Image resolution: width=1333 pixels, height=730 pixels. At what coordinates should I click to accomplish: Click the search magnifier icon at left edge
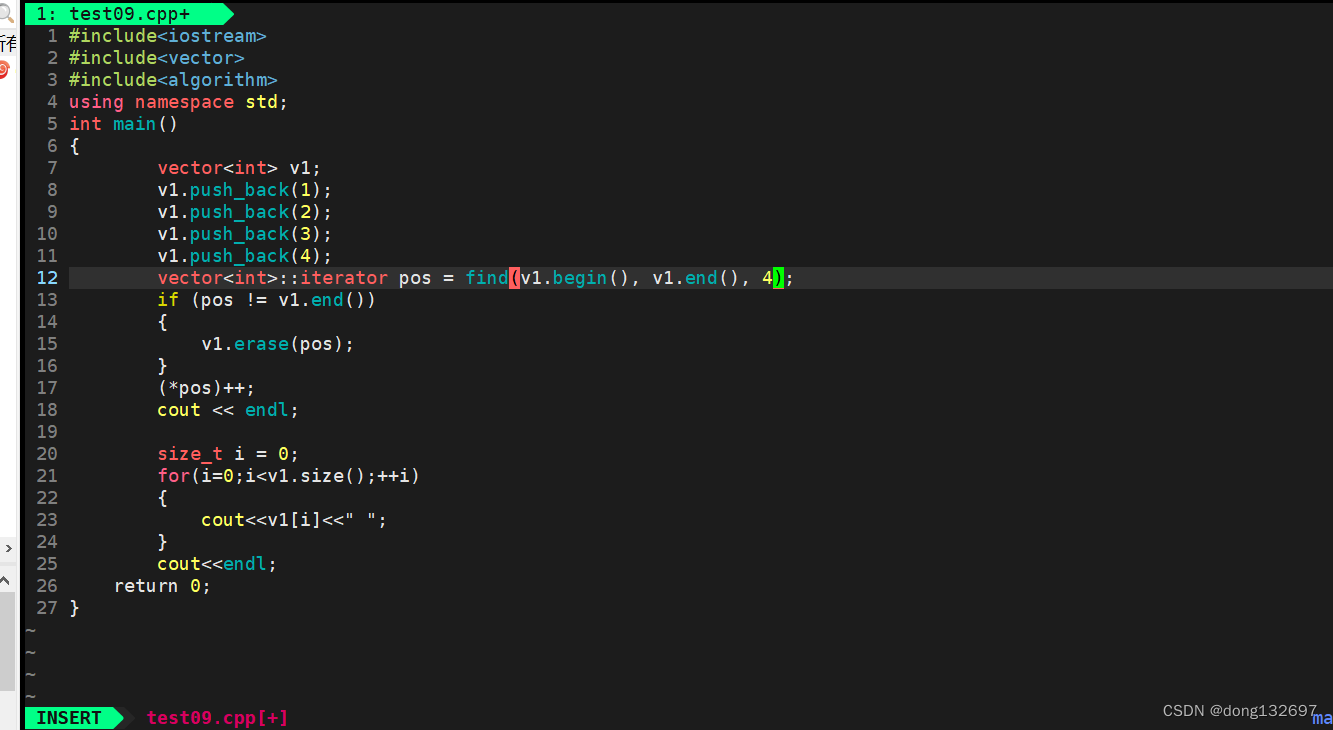click(x=6, y=14)
